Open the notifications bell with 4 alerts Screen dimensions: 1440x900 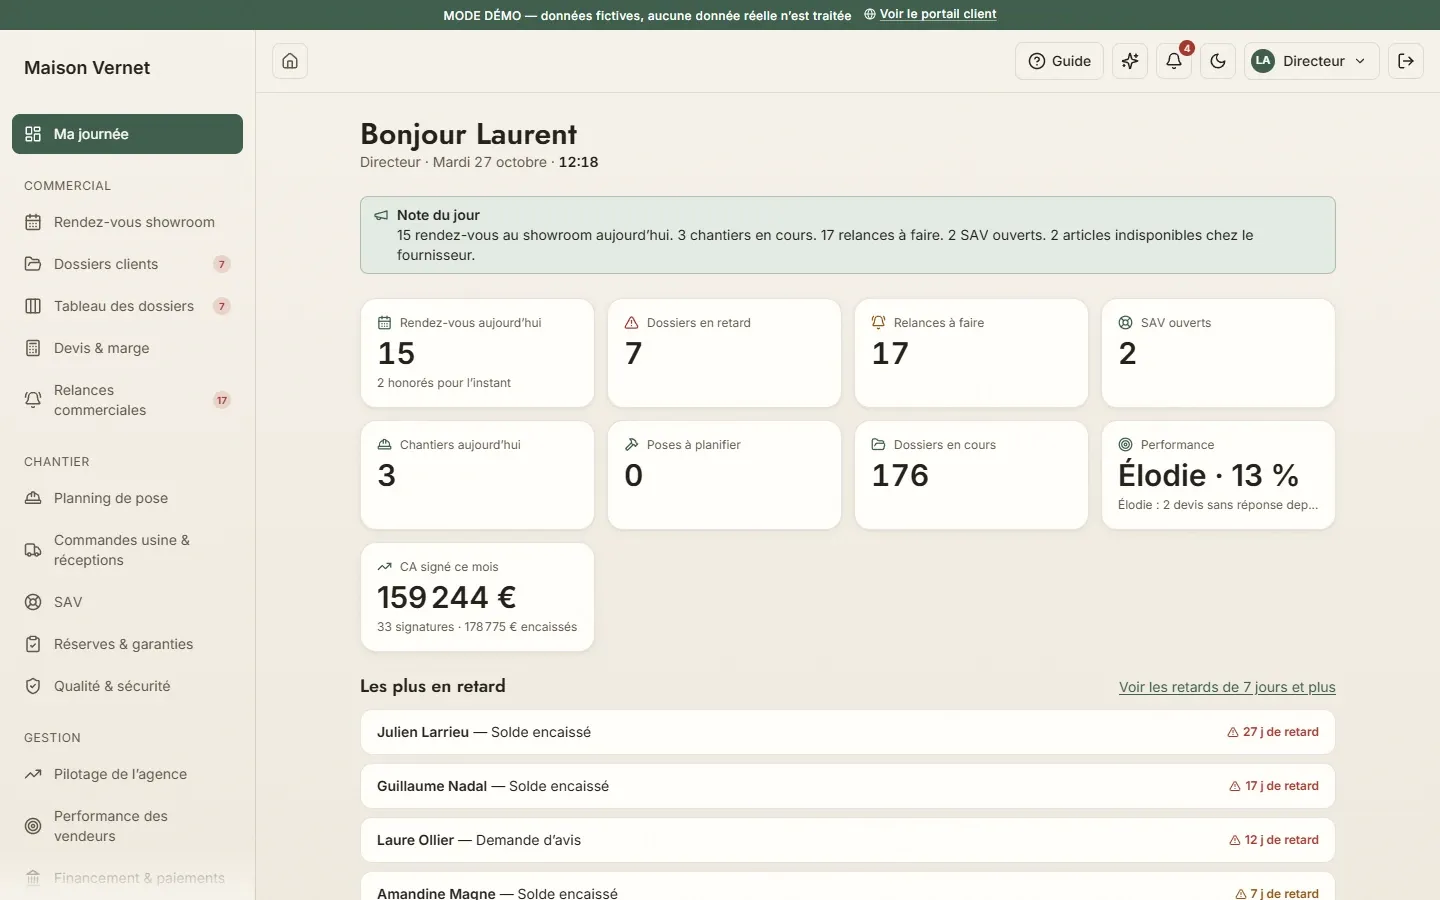tap(1174, 61)
